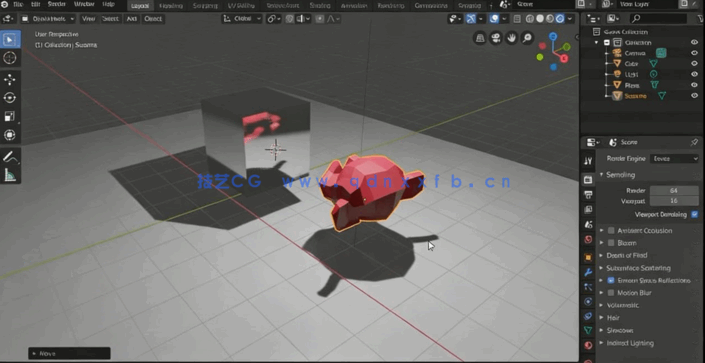
Task: Click the zoom view magnifier icon
Action: tap(527, 38)
